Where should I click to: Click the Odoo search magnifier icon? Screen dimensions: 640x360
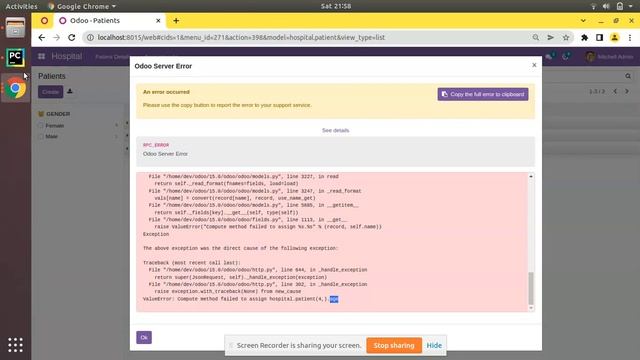click(628, 76)
